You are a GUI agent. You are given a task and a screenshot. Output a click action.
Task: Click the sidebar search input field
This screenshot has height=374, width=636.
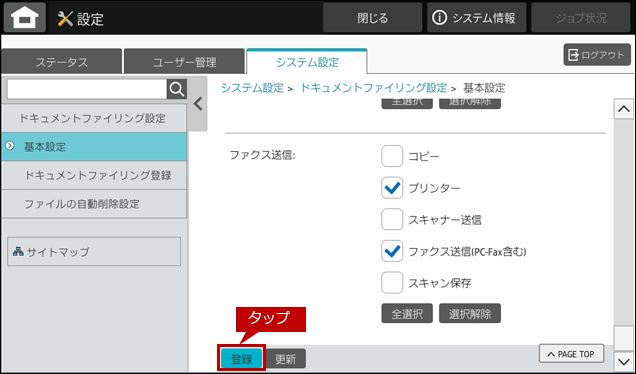click(87, 89)
